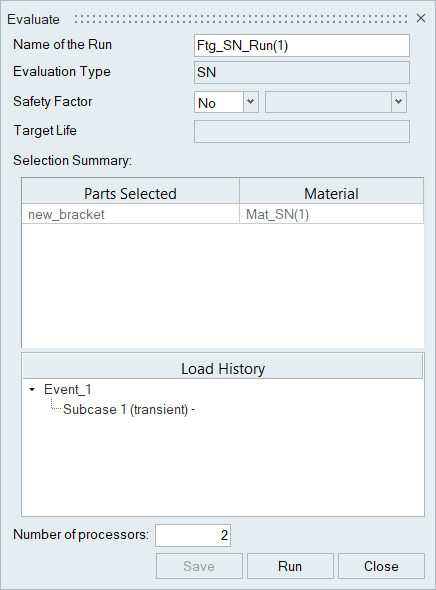
Task: Select Subcase 1 (transient) in Load History
Action: [x=129, y=409]
